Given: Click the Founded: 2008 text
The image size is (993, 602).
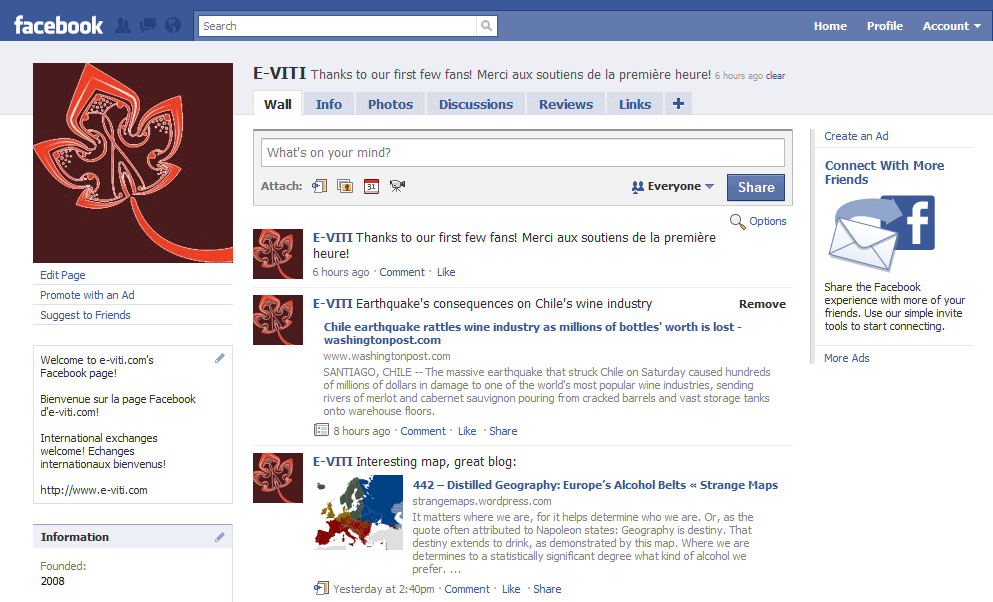Looking at the screenshot, I should pos(63,574).
